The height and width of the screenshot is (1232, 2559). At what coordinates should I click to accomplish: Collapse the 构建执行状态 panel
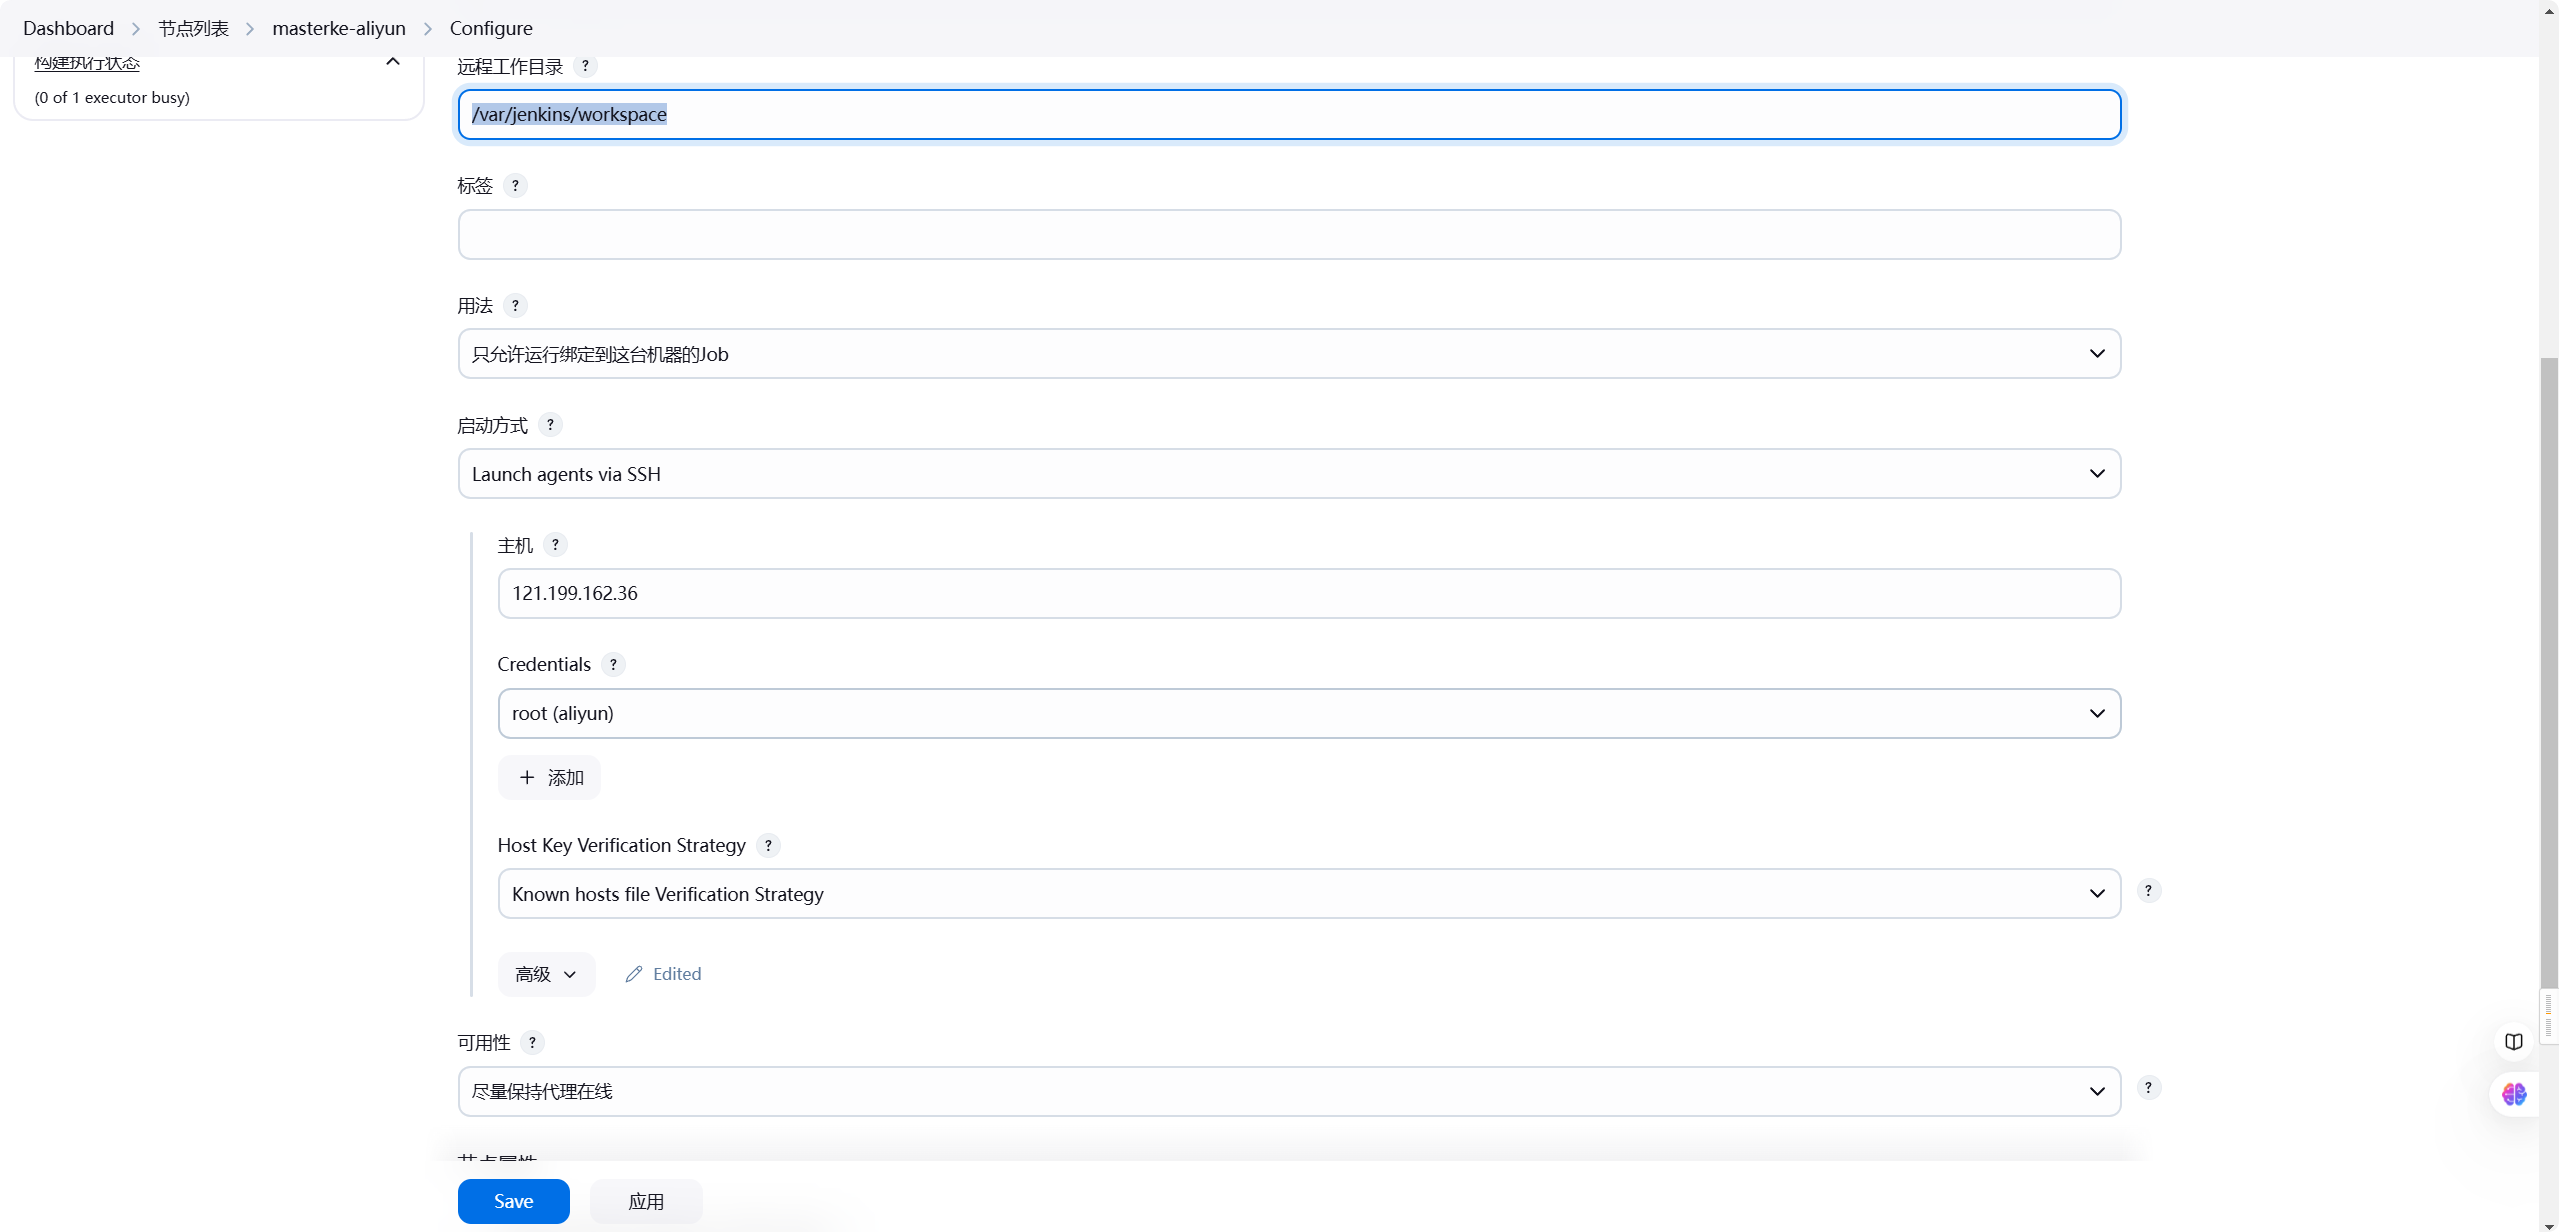[393, 62]
